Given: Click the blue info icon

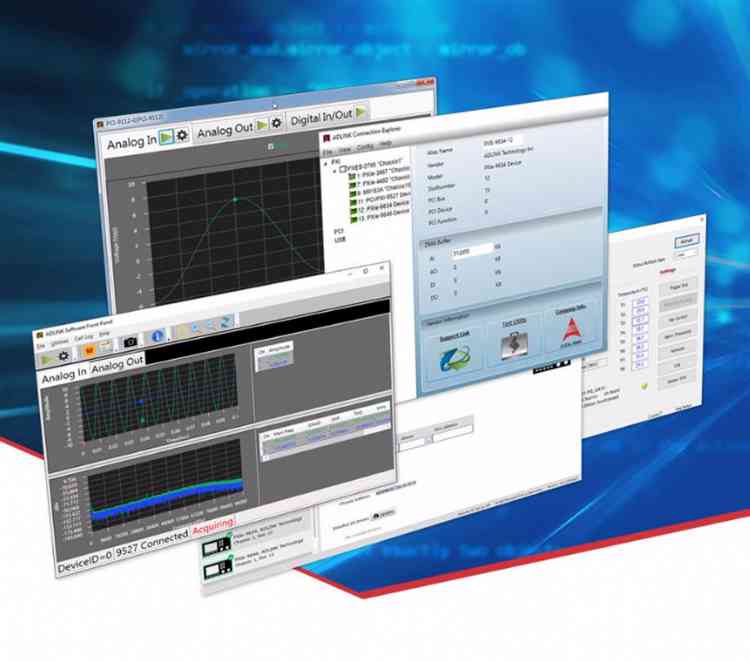Looking at the screenshot, I should tap(157, 336).
